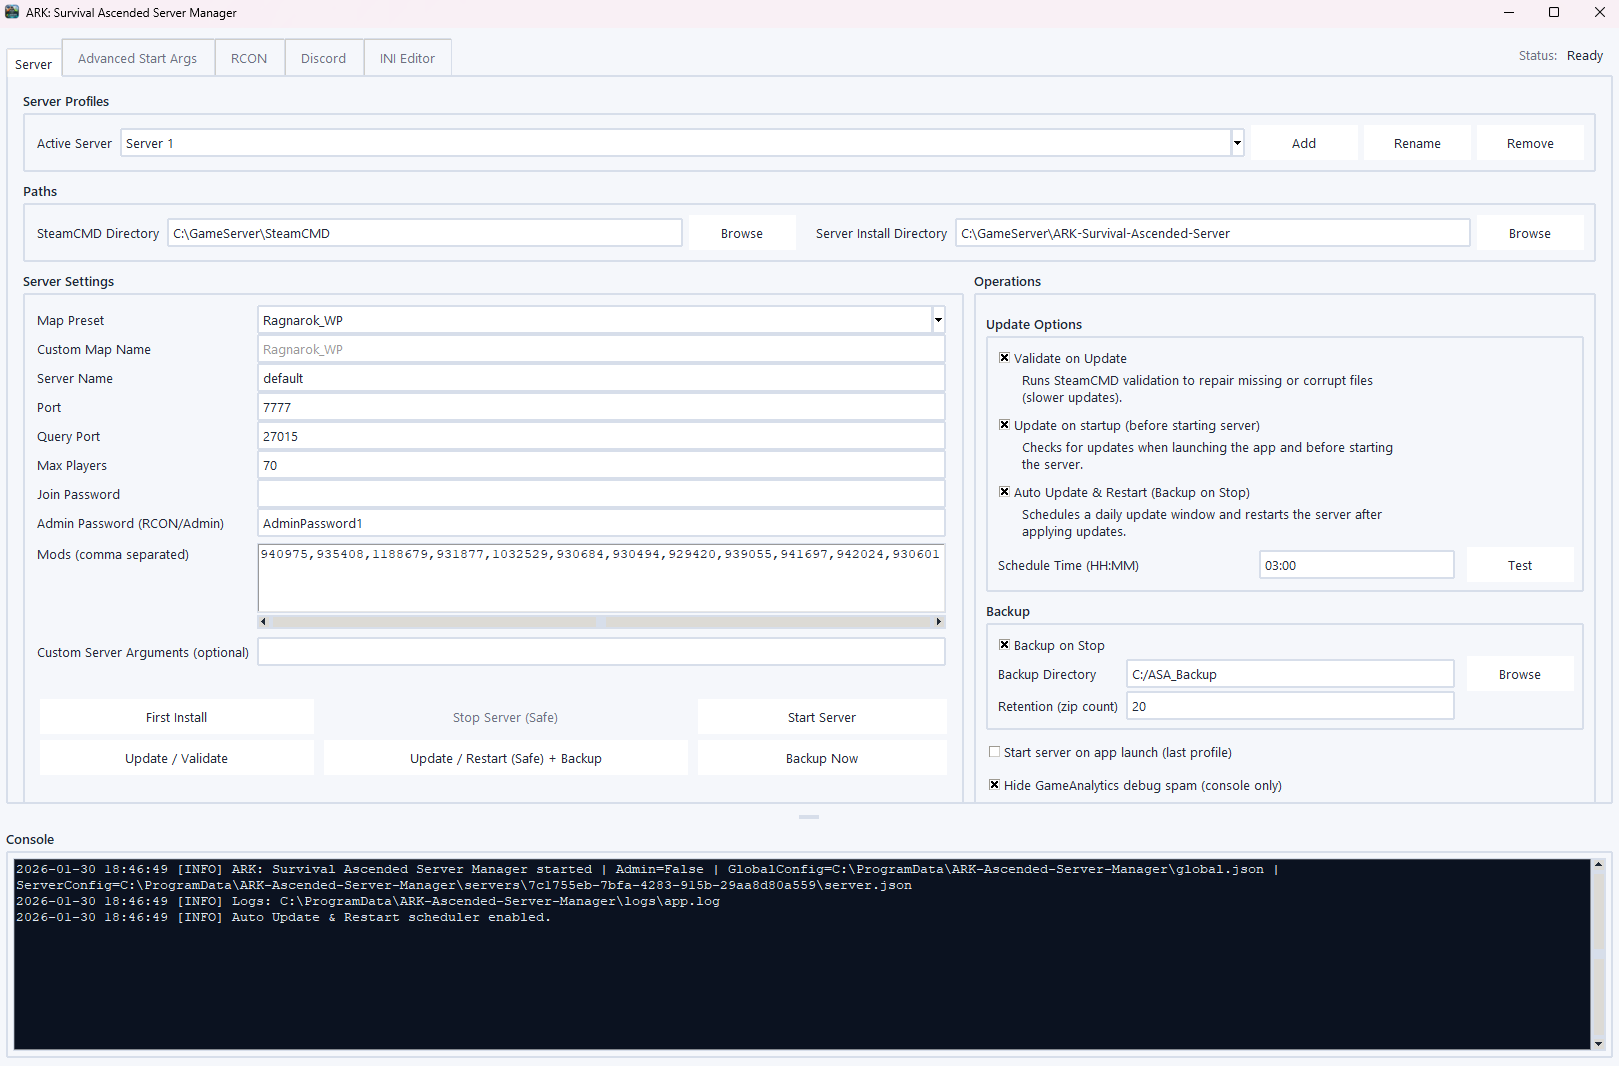Image resolution: width=1619 pixels, height=1066 pixels.
Task: Click the Status: Ready indicator text
Action: click(x=1560, y=56)
